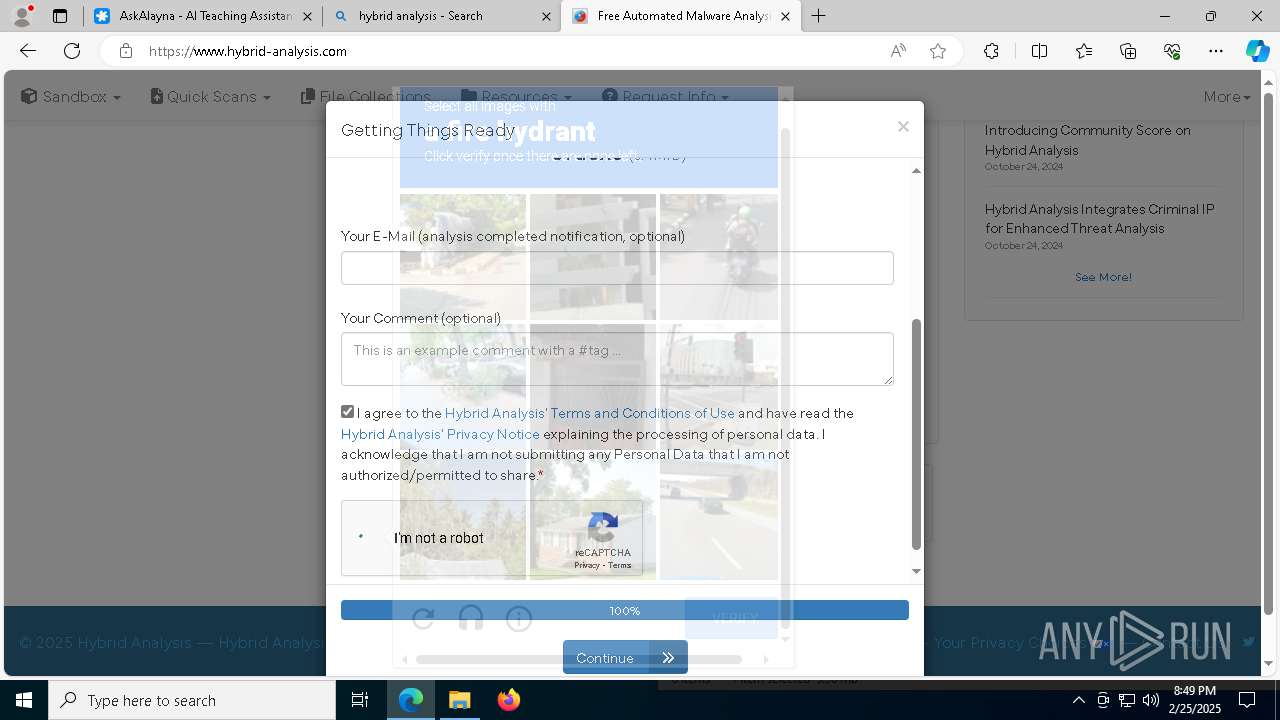1280x720 pixels.
Task: Close the hybrid analysis Search tab
Action: point(546,16)
